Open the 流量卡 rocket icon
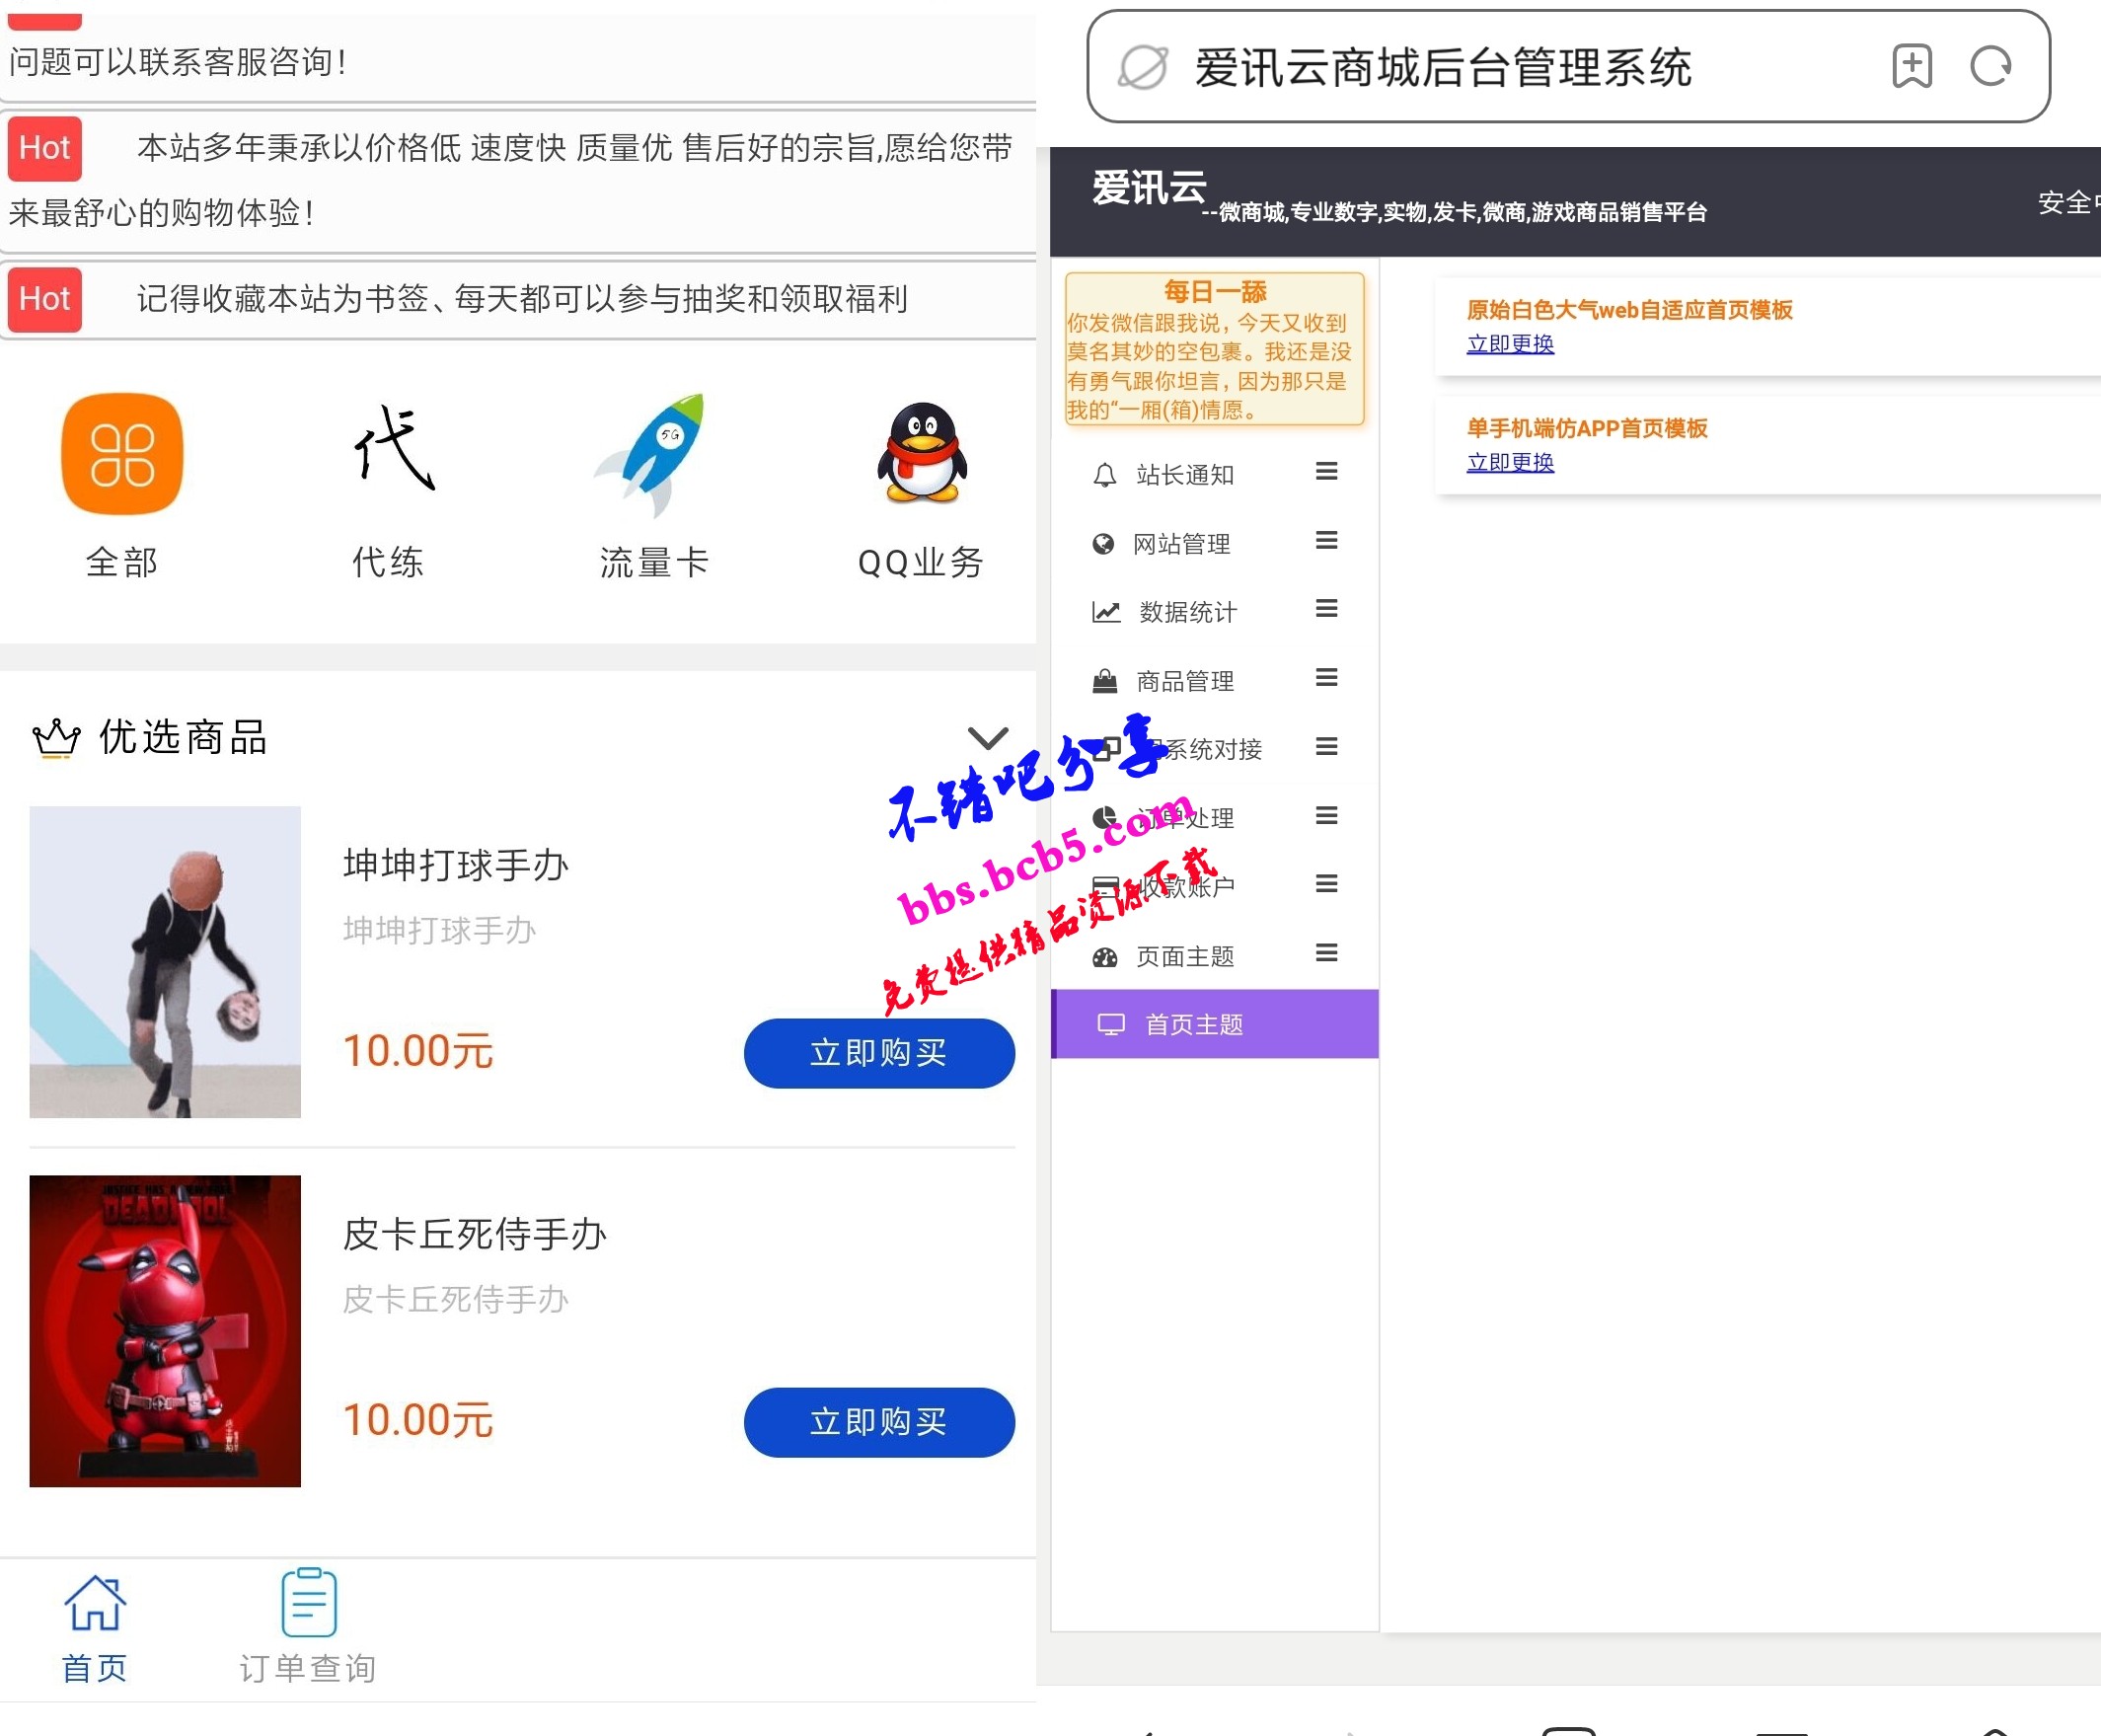Screen dimensions: 2101x1736 [653, 455]
